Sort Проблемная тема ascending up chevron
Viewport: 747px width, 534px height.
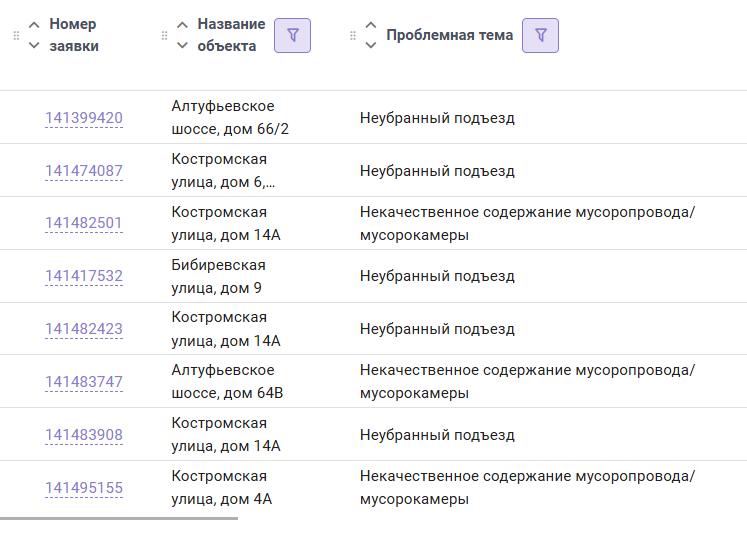[x=371, y=25]
